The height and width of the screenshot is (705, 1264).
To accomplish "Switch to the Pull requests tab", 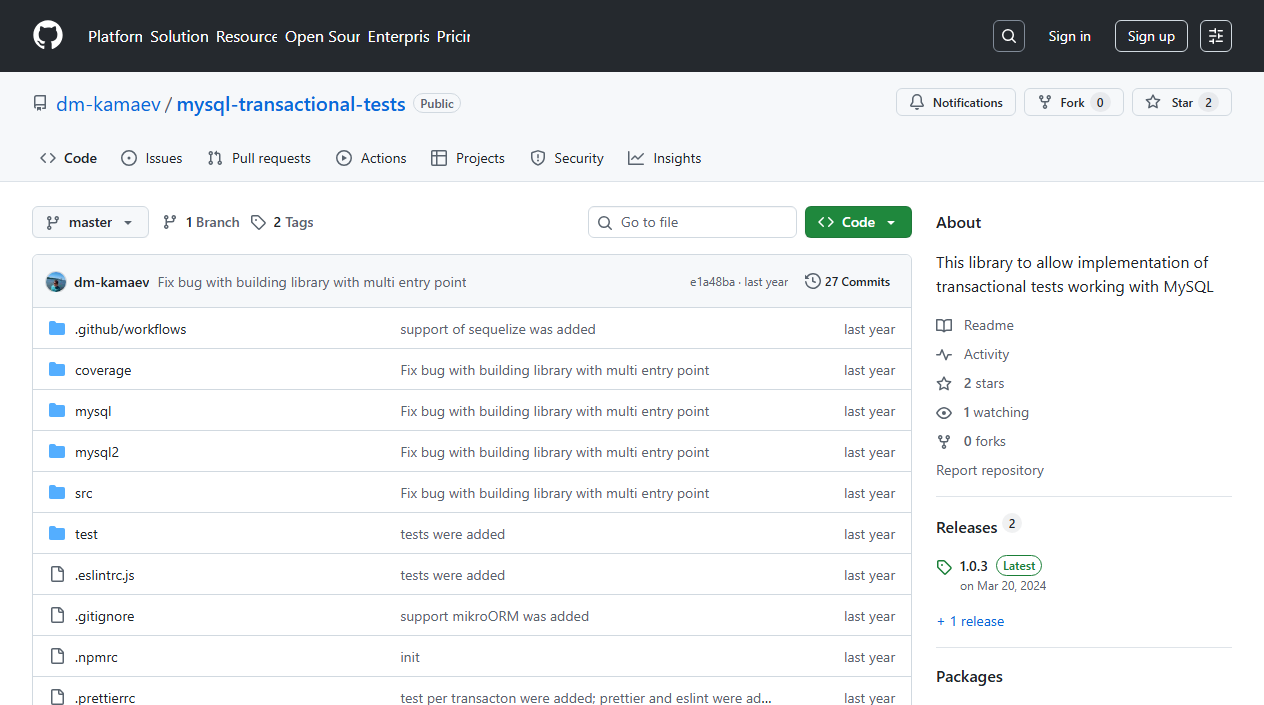I will tap(258, 157).
